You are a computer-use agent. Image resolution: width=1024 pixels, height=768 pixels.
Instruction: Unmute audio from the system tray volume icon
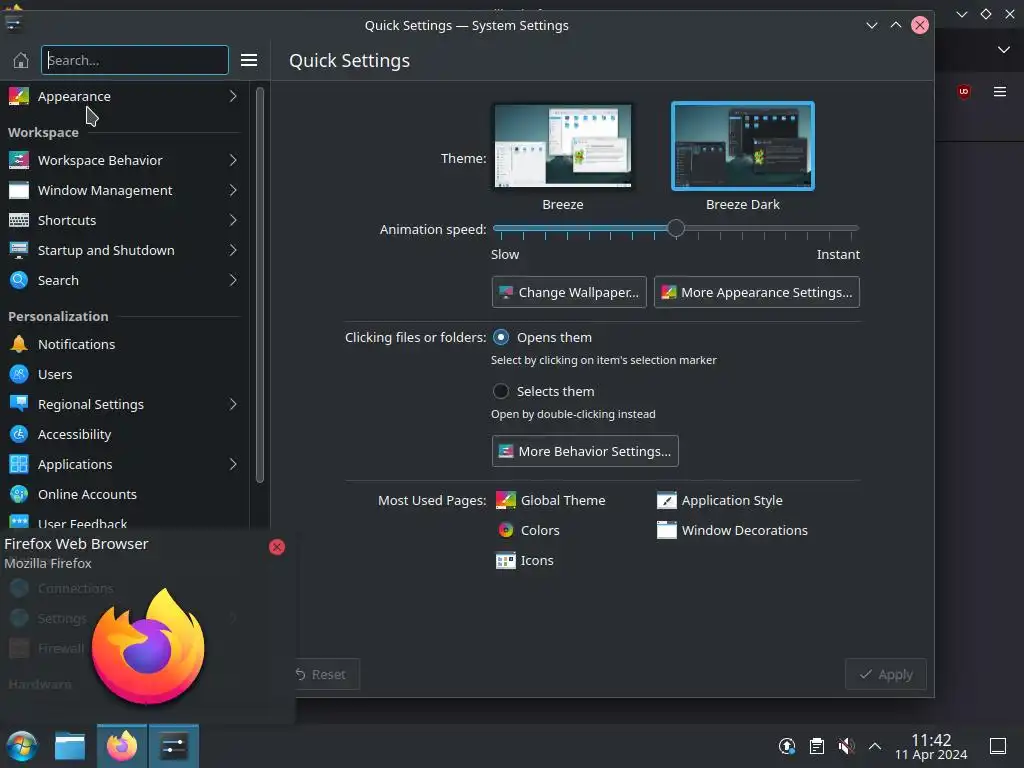pos(846,746)
